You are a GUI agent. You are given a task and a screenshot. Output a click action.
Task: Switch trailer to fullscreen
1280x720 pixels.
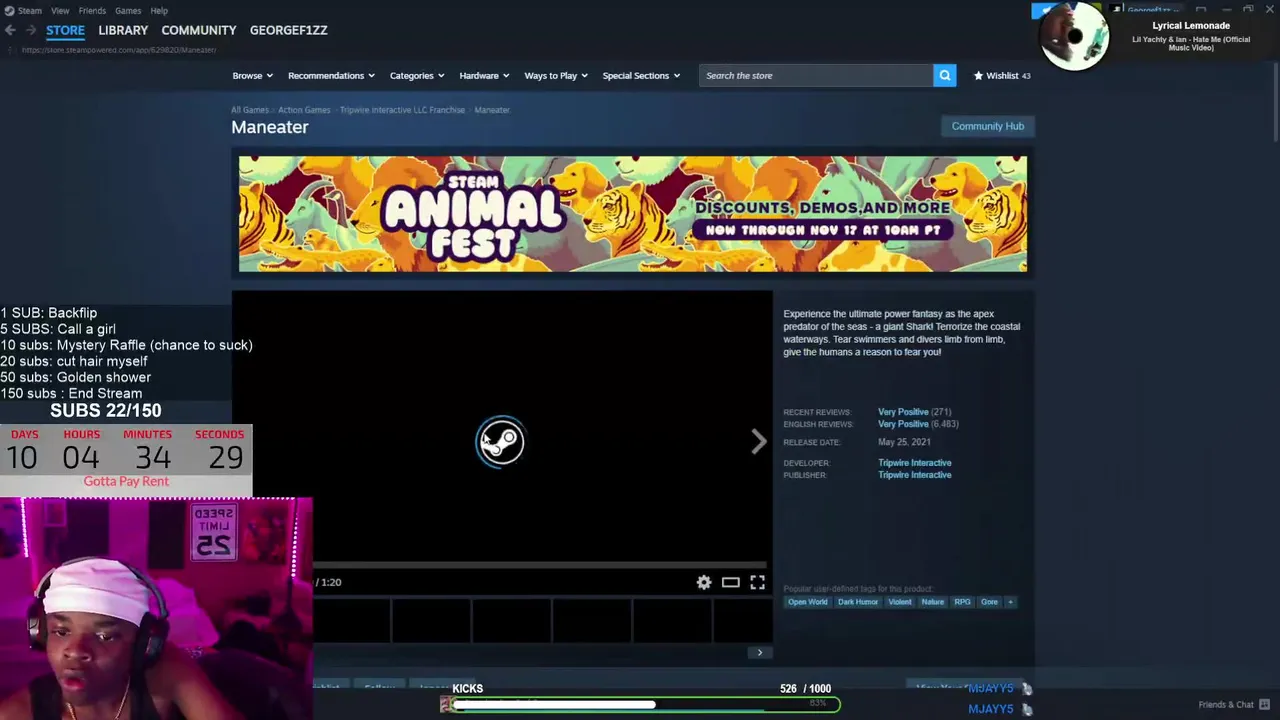click(x=757, y=582)
